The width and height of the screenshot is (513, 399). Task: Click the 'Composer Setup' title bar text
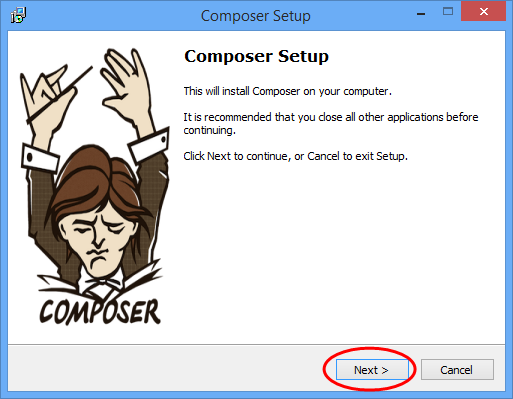click(x=256, y=16)
